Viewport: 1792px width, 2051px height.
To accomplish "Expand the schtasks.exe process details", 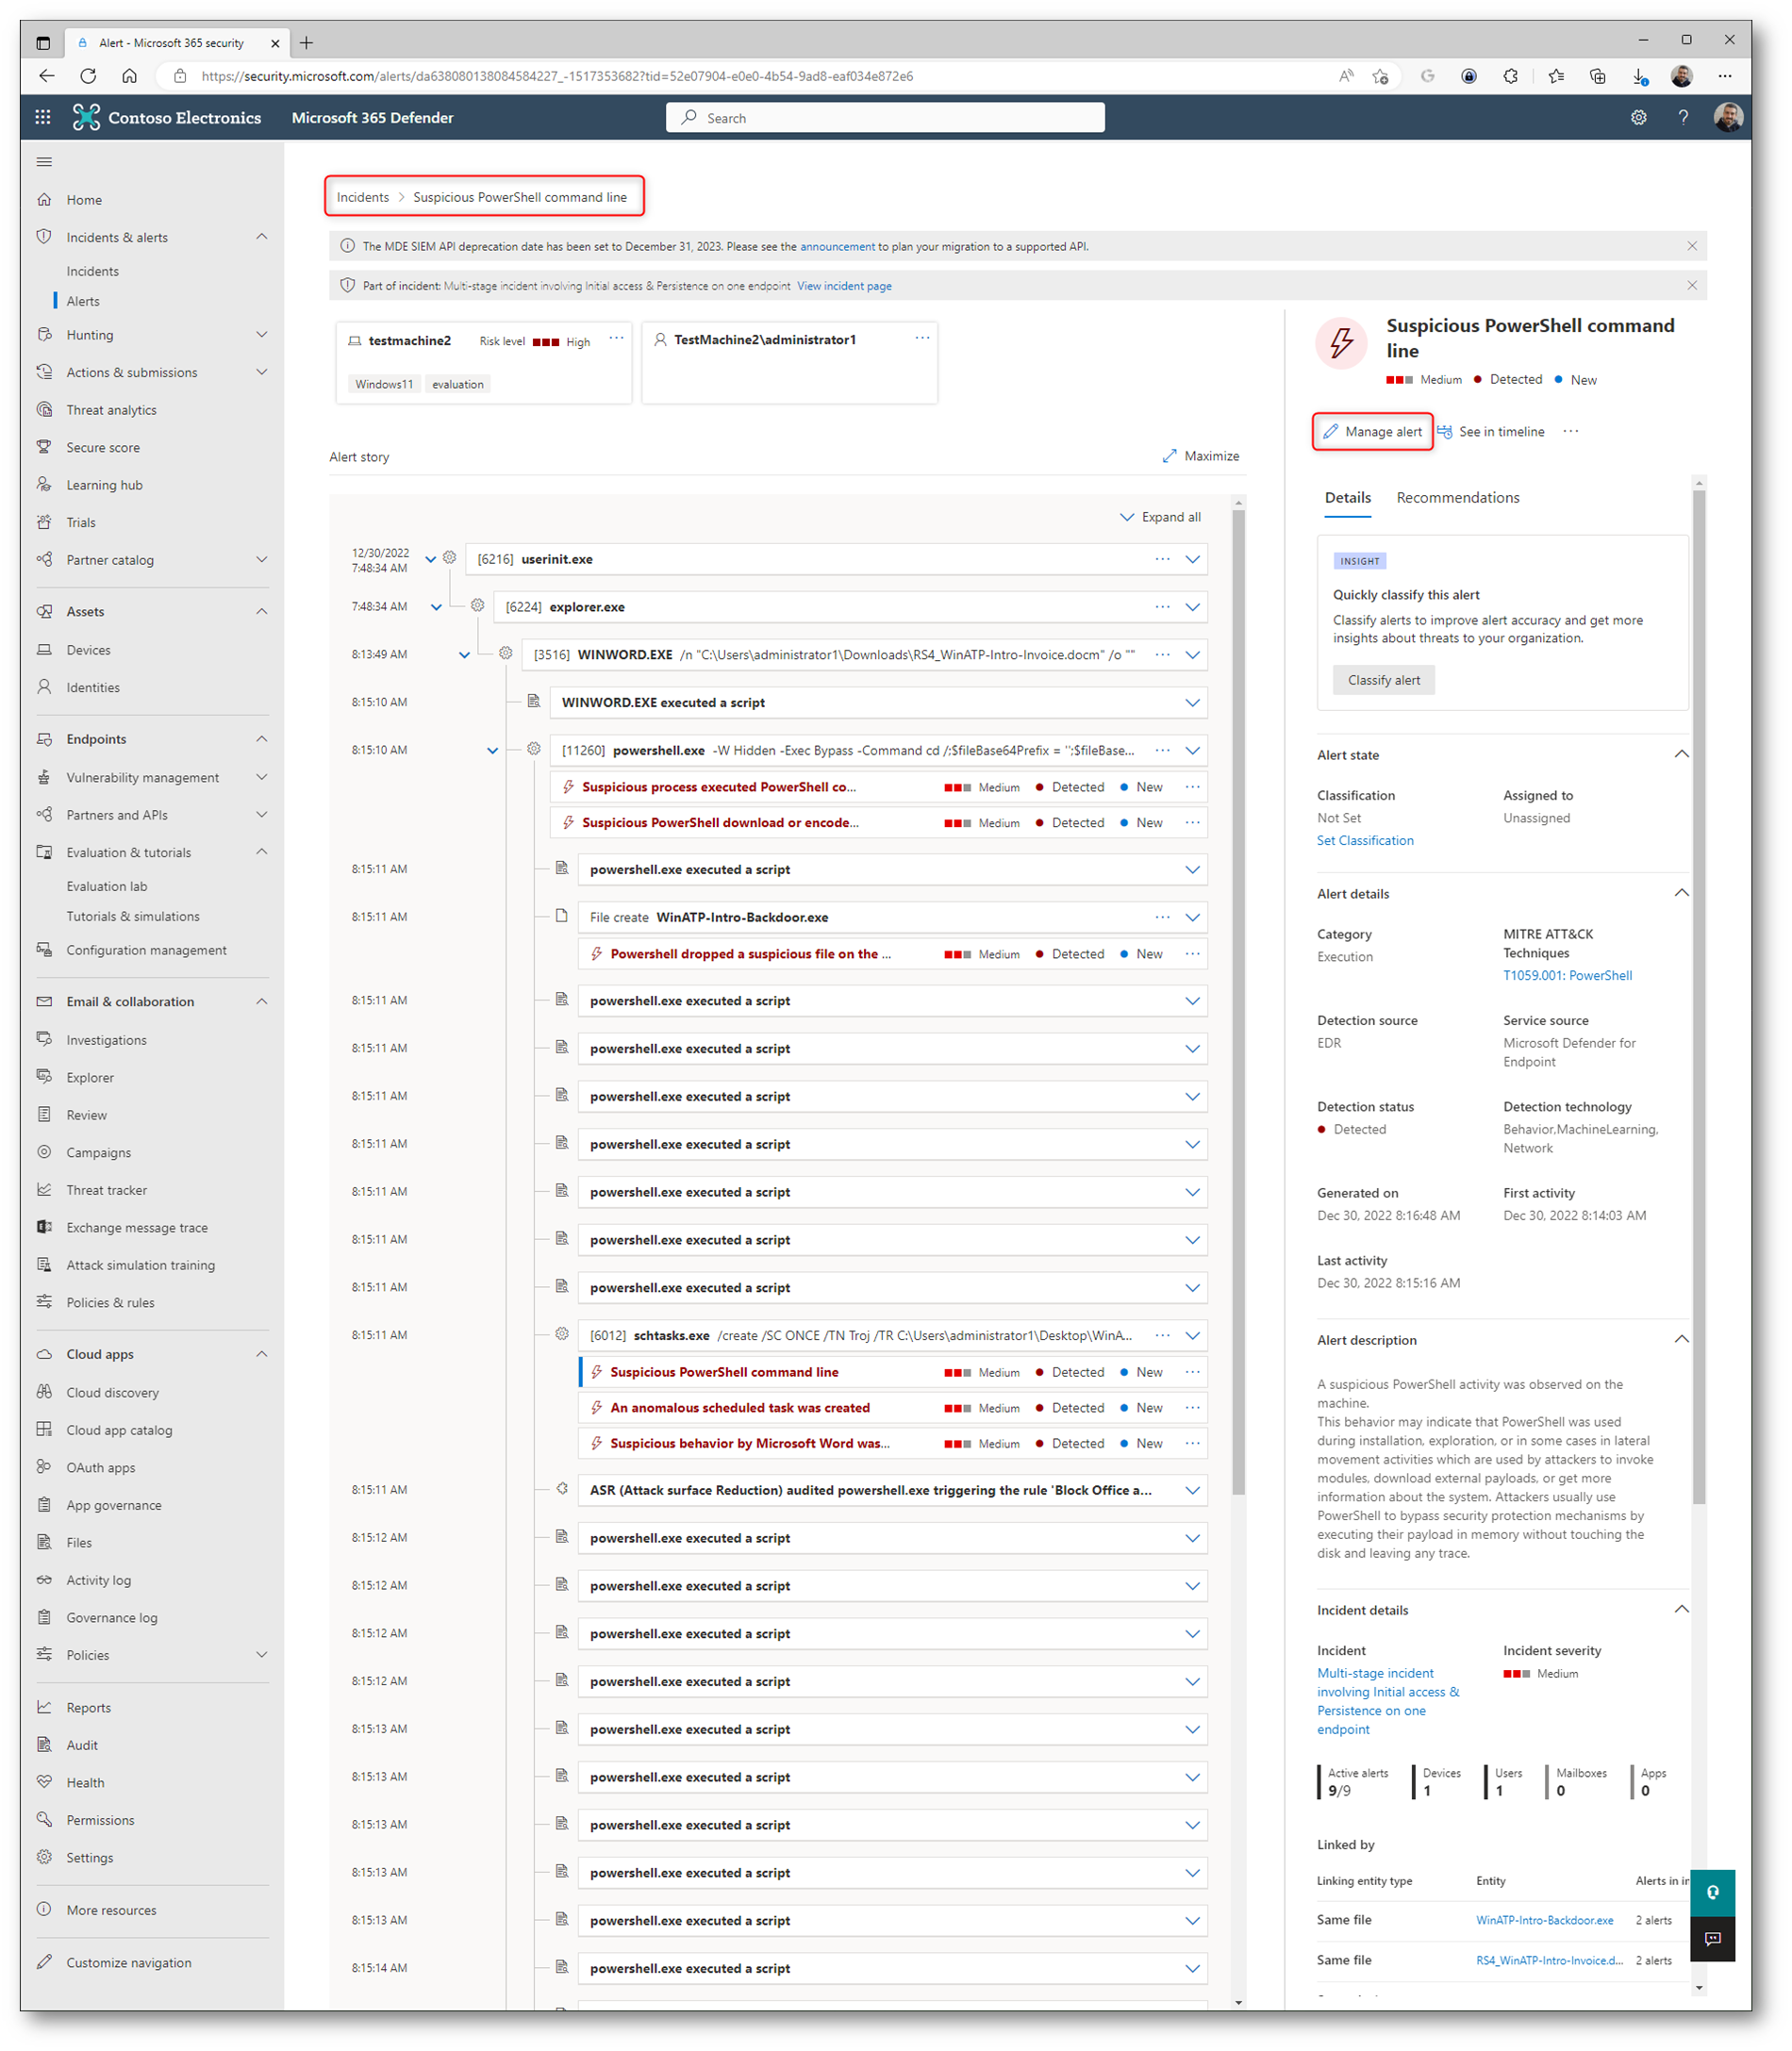I will click(x=1192, y=1335).
